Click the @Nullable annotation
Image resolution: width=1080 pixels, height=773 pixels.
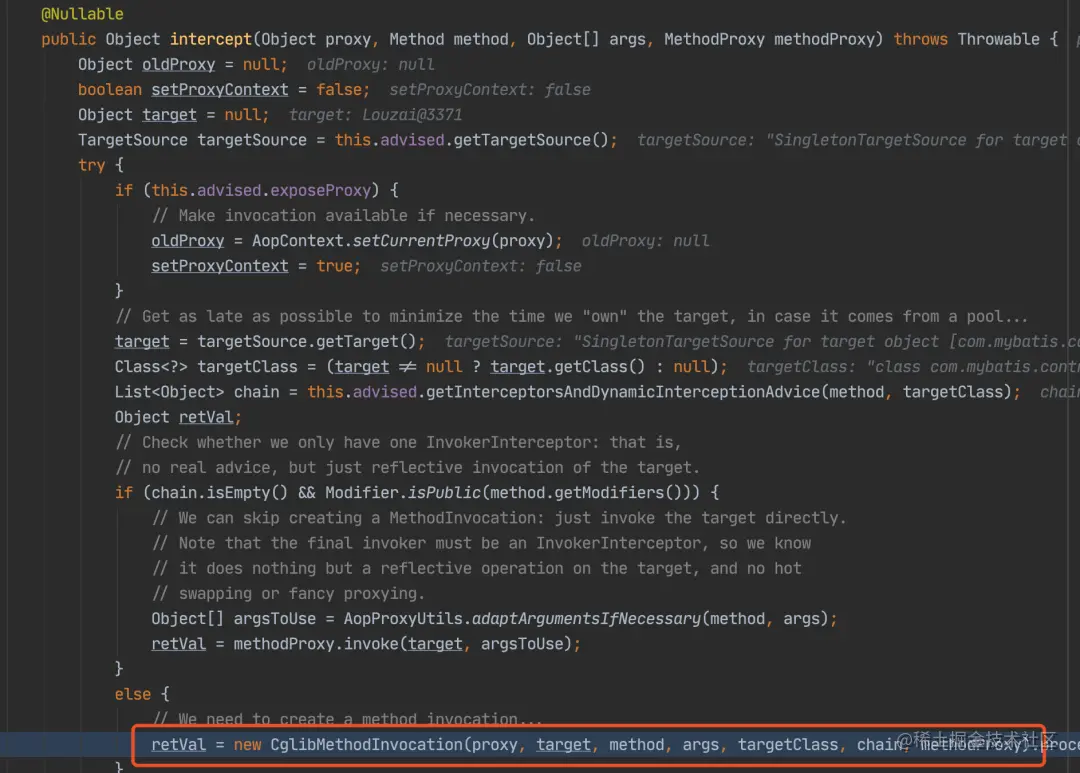(x=82, y=14)
